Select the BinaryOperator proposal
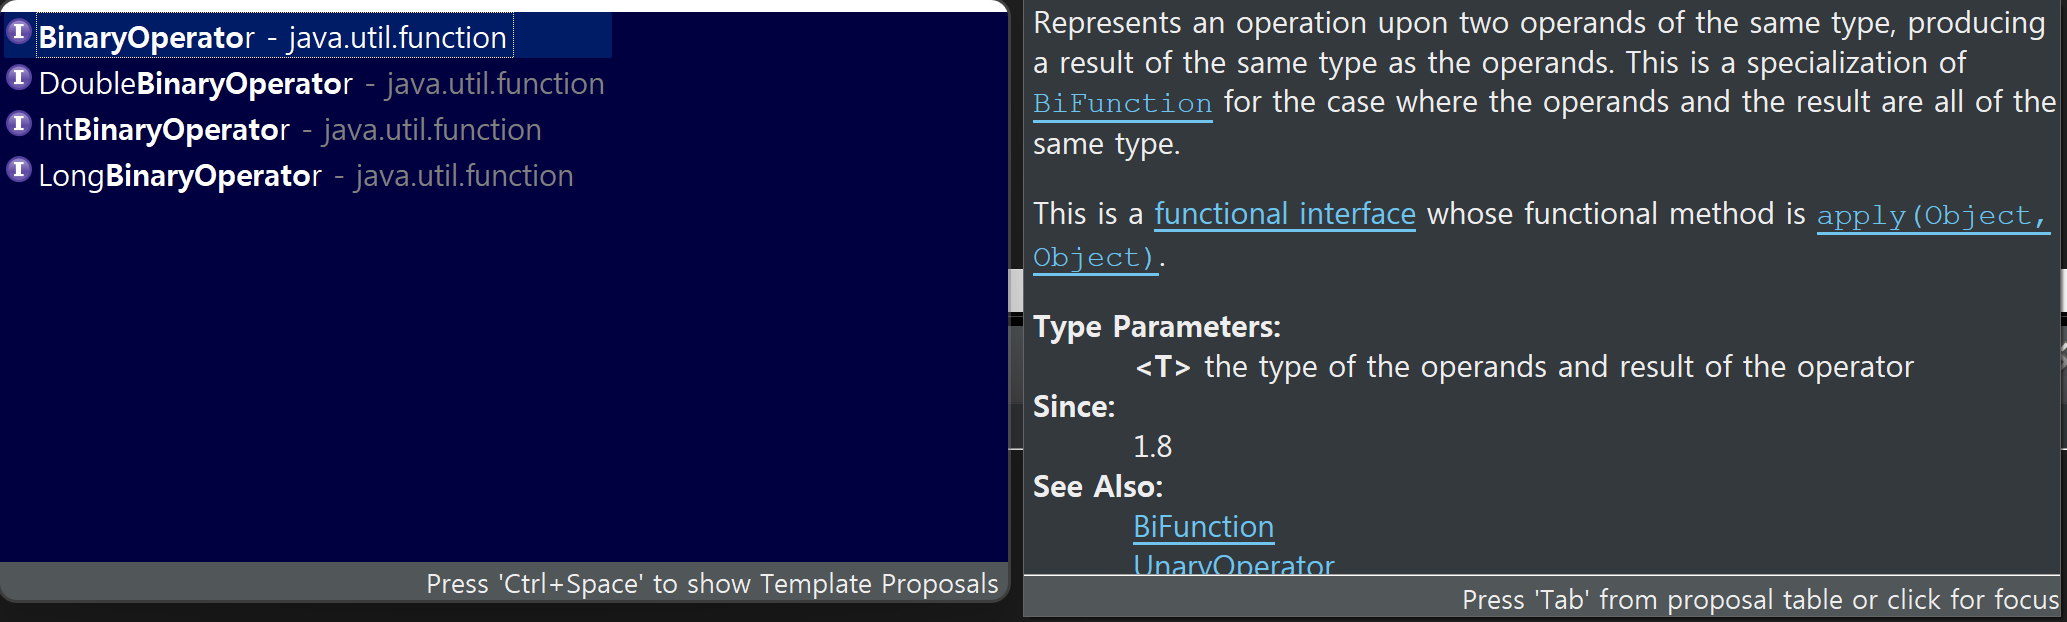This screenshot has width=2067, height=622. click(308, 36)
